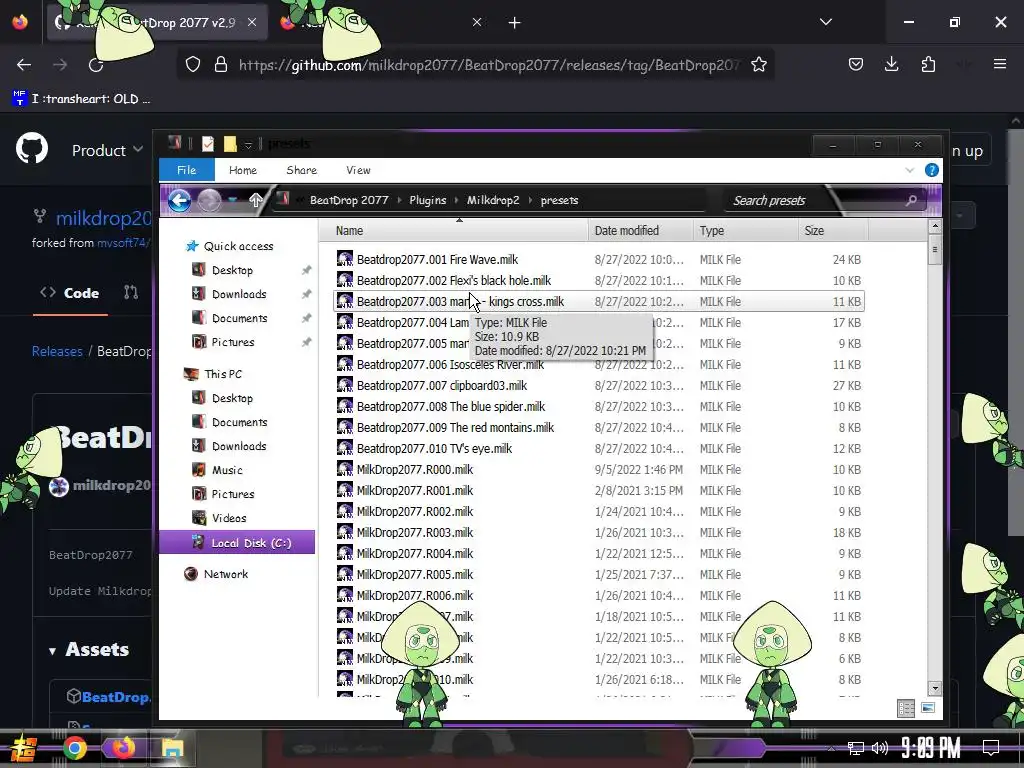The width and height of the screenshot is (1024, 768).
Task: Open a new Firefox tab
Action: 515,23
